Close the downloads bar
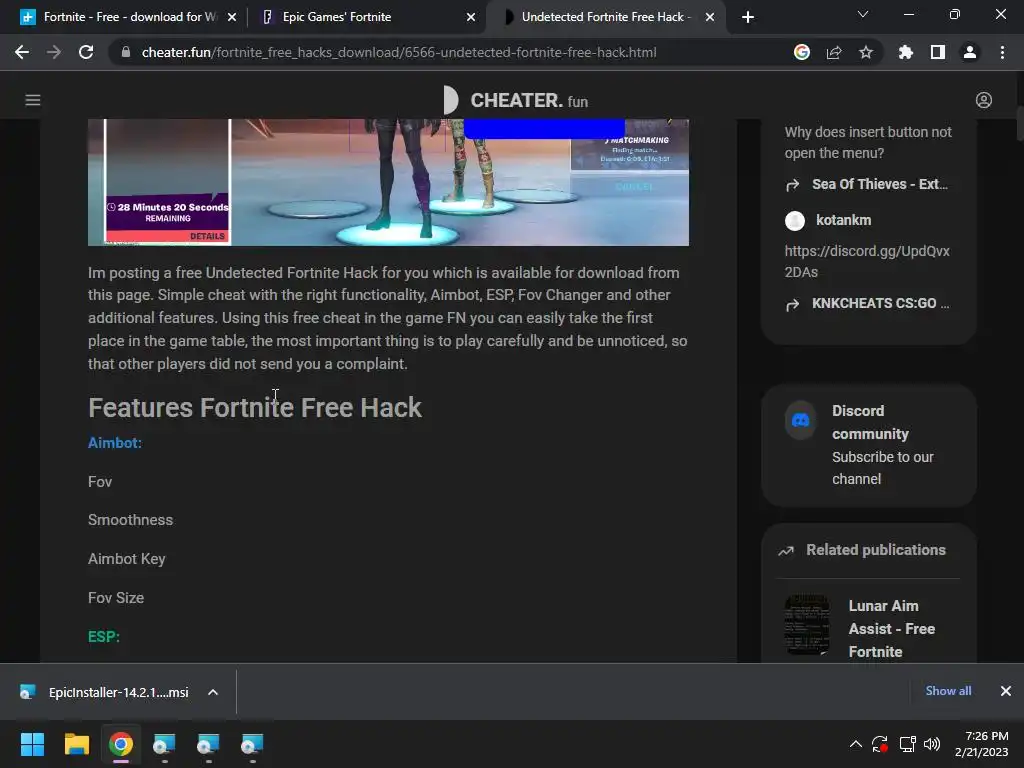Image resolution: width=1024 pixels, height=768 pixels. tap(1005, 691)
